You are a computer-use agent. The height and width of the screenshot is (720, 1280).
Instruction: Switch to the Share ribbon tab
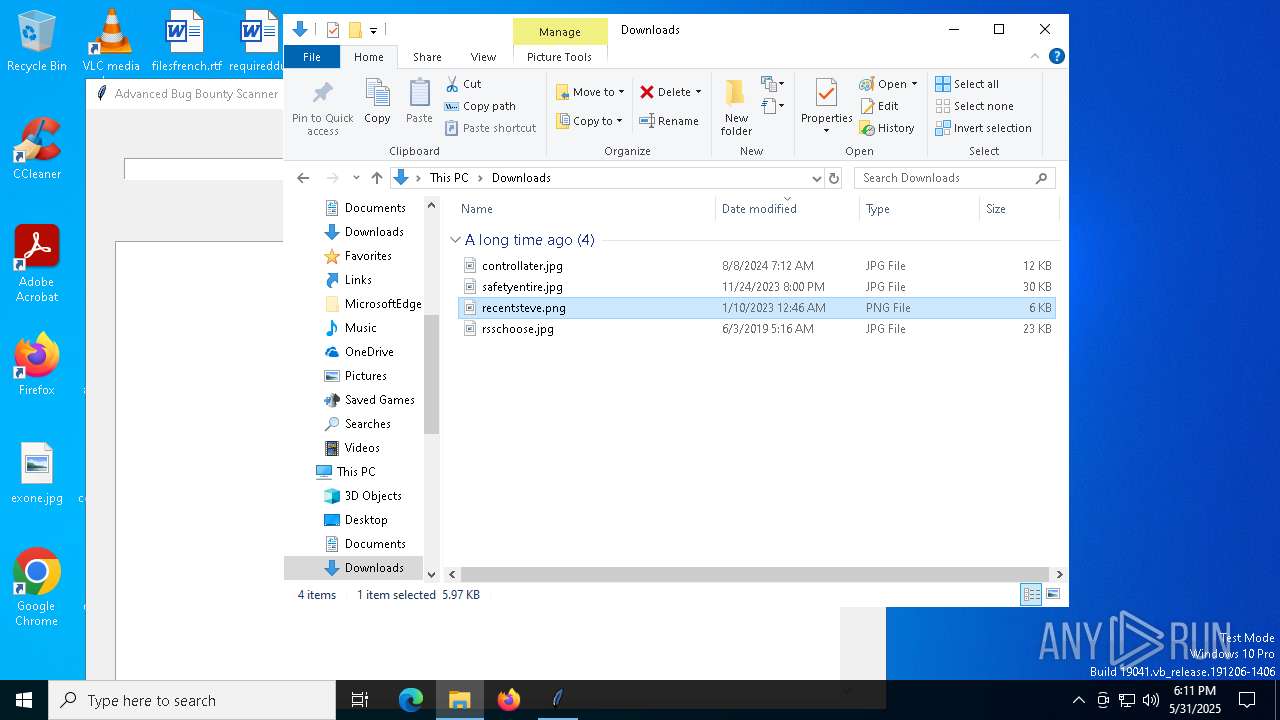427,57
